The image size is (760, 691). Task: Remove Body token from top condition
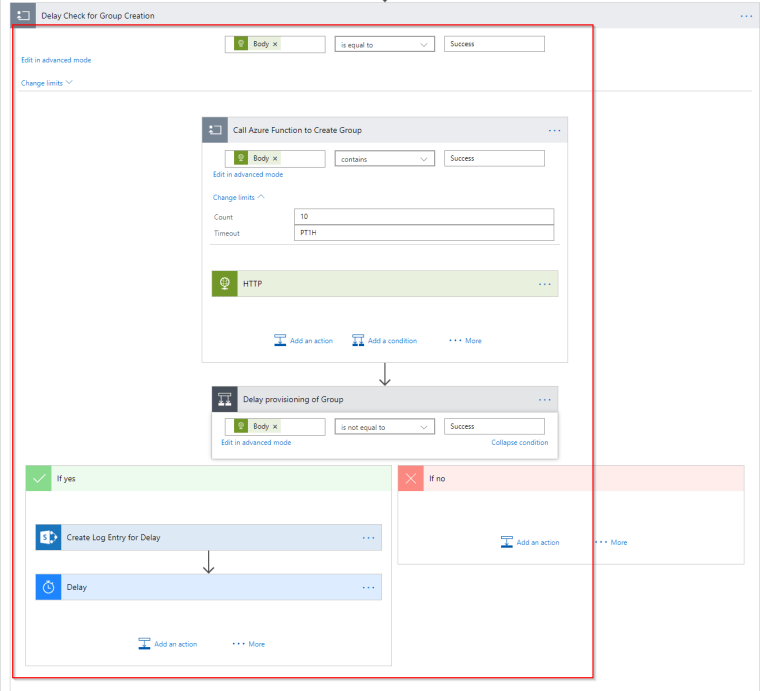tap(275, 44)
